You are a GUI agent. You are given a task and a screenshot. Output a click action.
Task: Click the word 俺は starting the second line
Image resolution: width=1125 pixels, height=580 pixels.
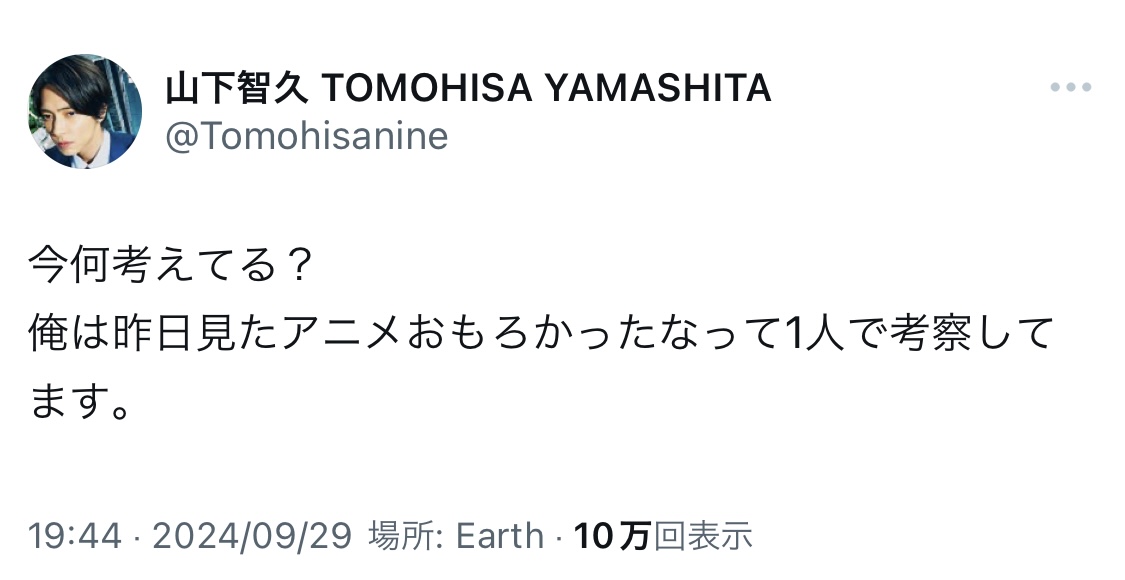[x=67, y=334]
